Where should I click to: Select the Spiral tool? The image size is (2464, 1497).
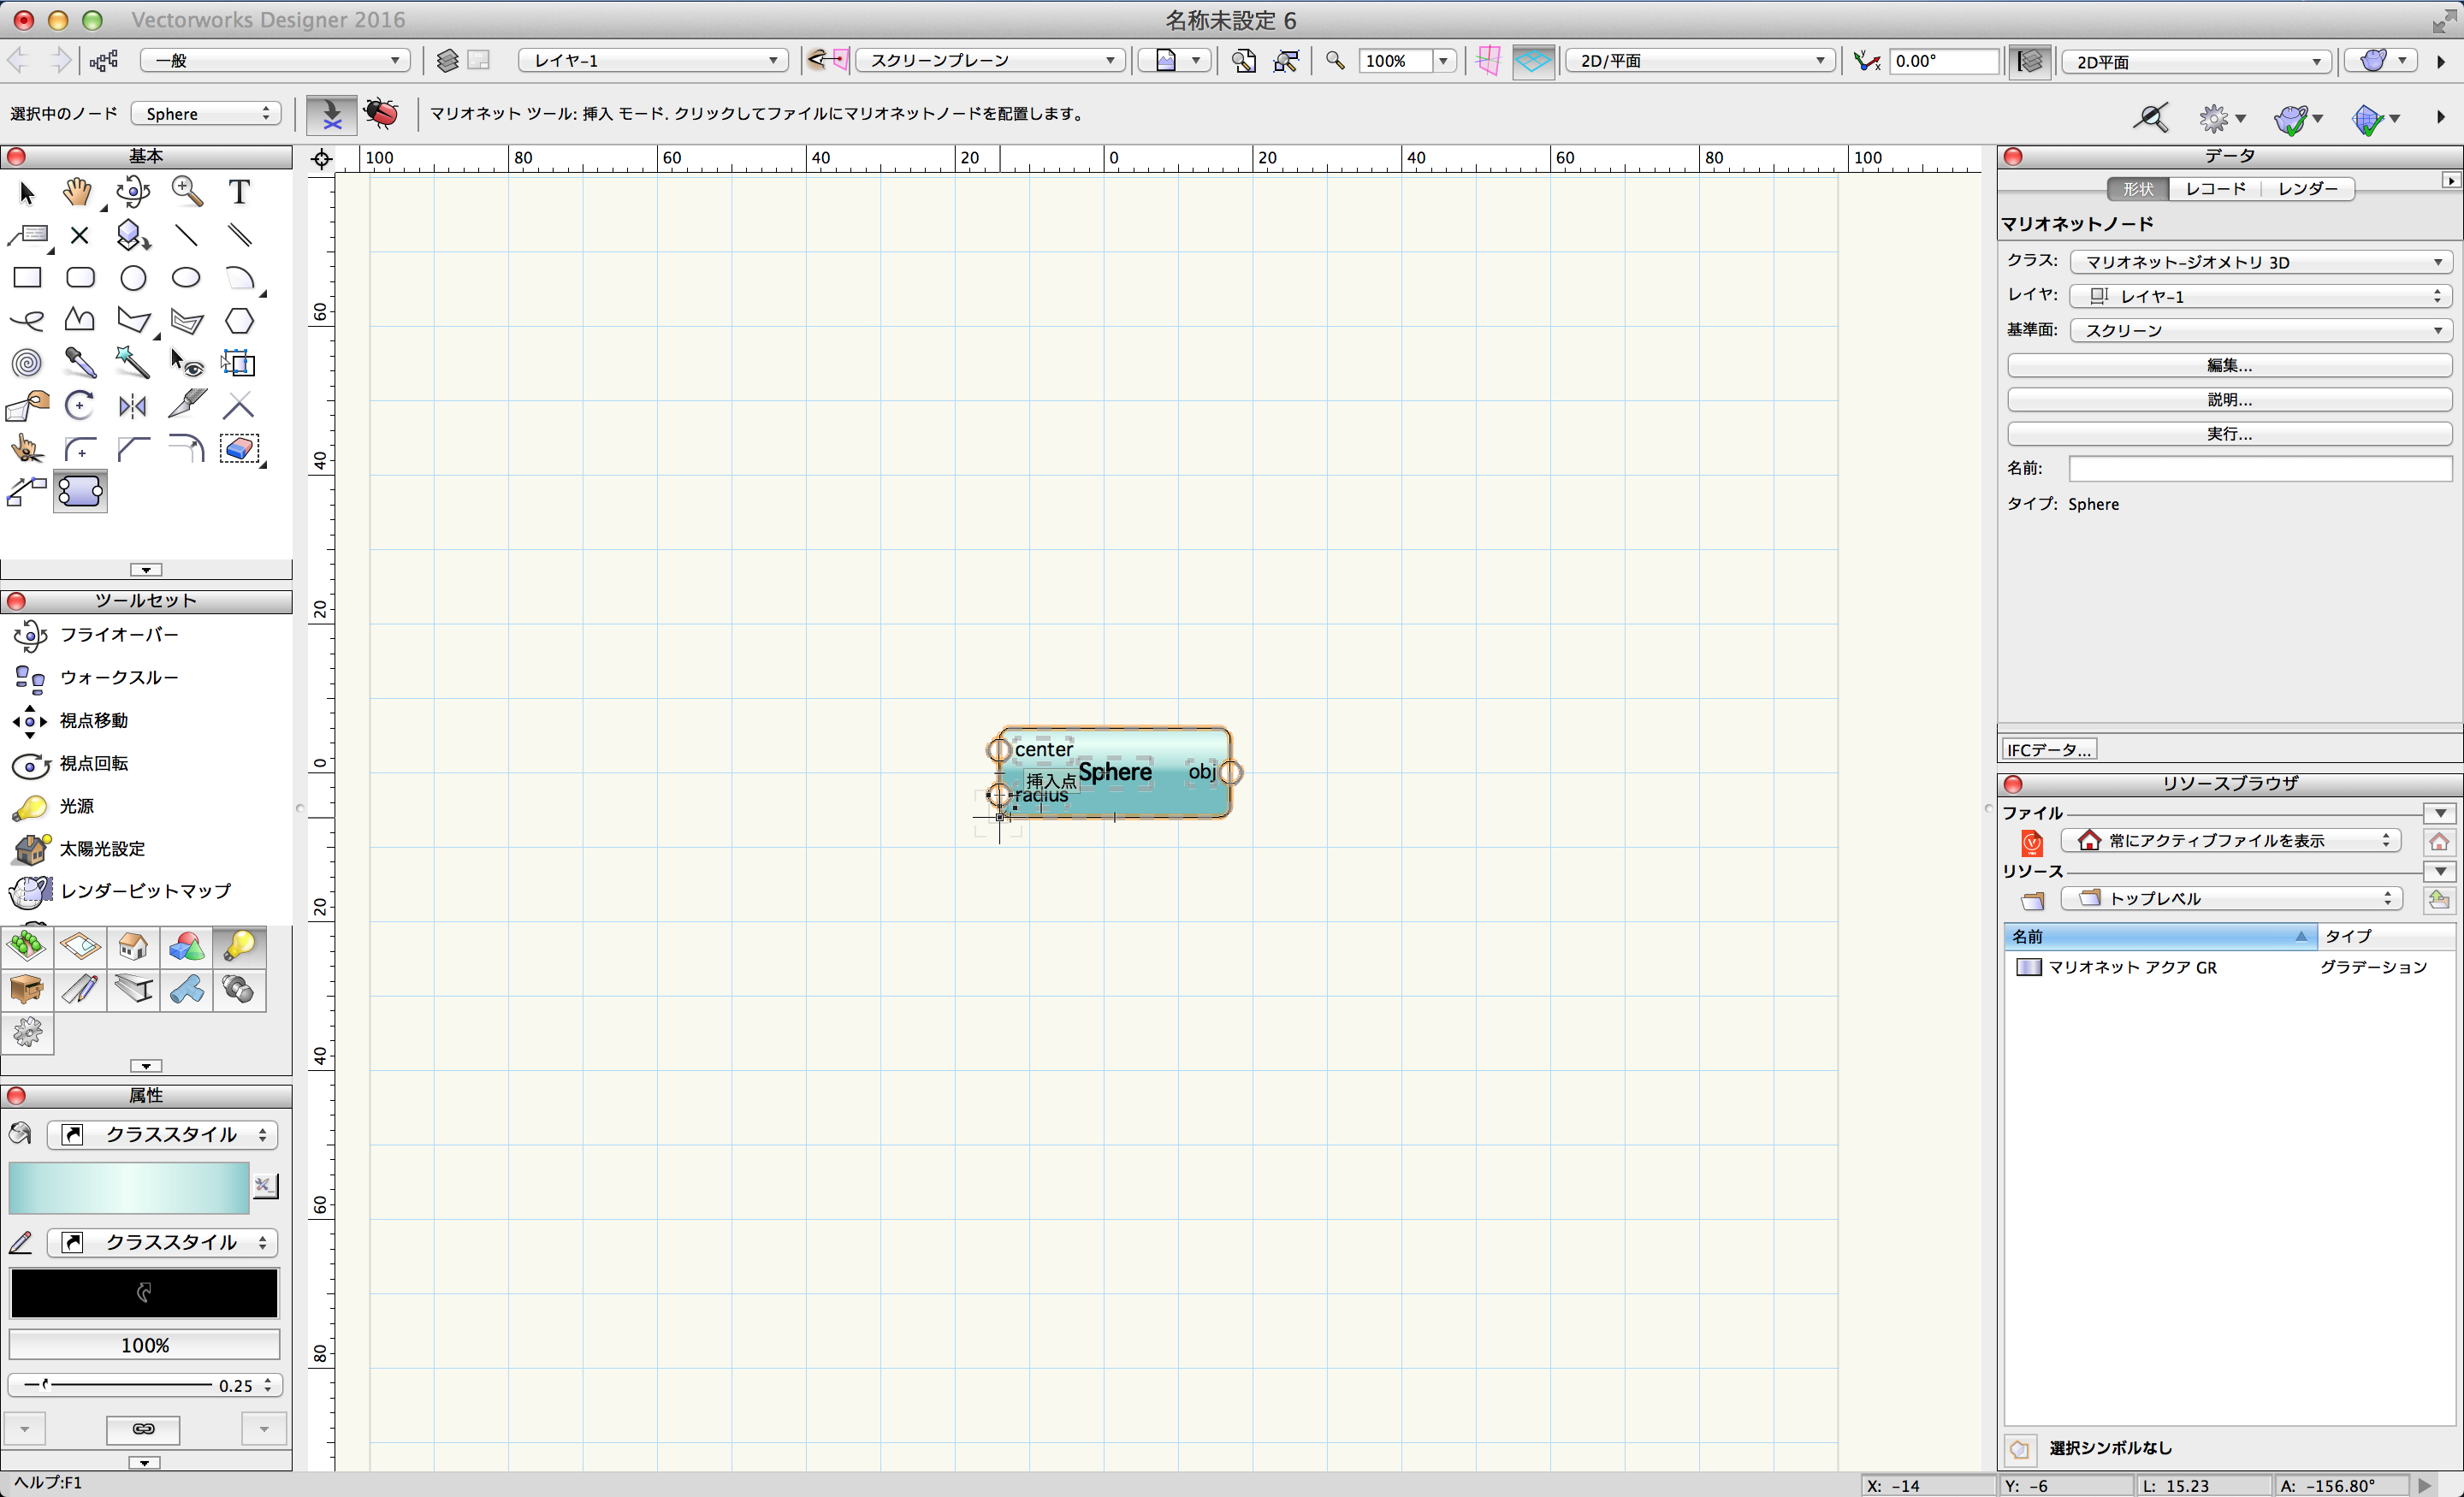pos(27,363)
